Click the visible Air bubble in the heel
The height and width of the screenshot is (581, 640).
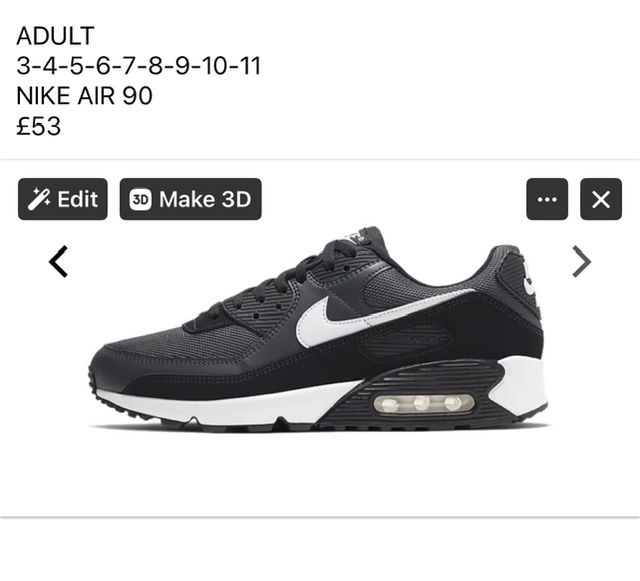[x=424, y=403]
